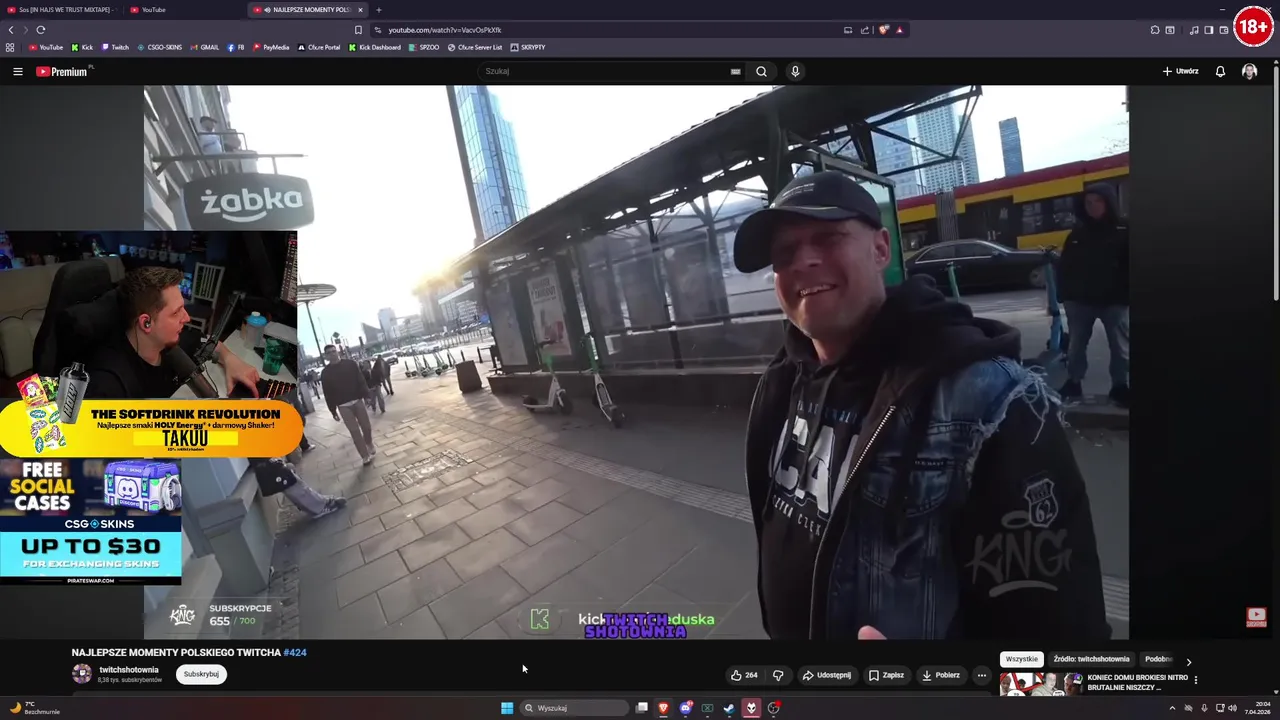Open the GMAIL bookmark
The width and height of the screenshot is (1280, 720).
[204, 47]
